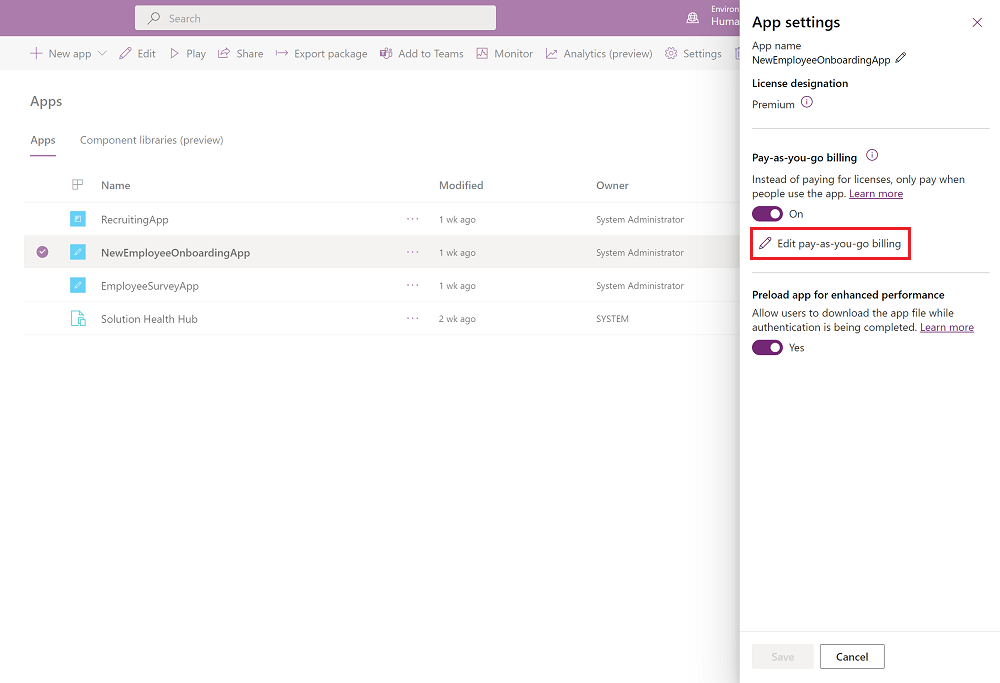Click the Edit pay-as-you-go billing button
Image resolution: width=1000 pixels, height=683 pixels.
(830, 243)
